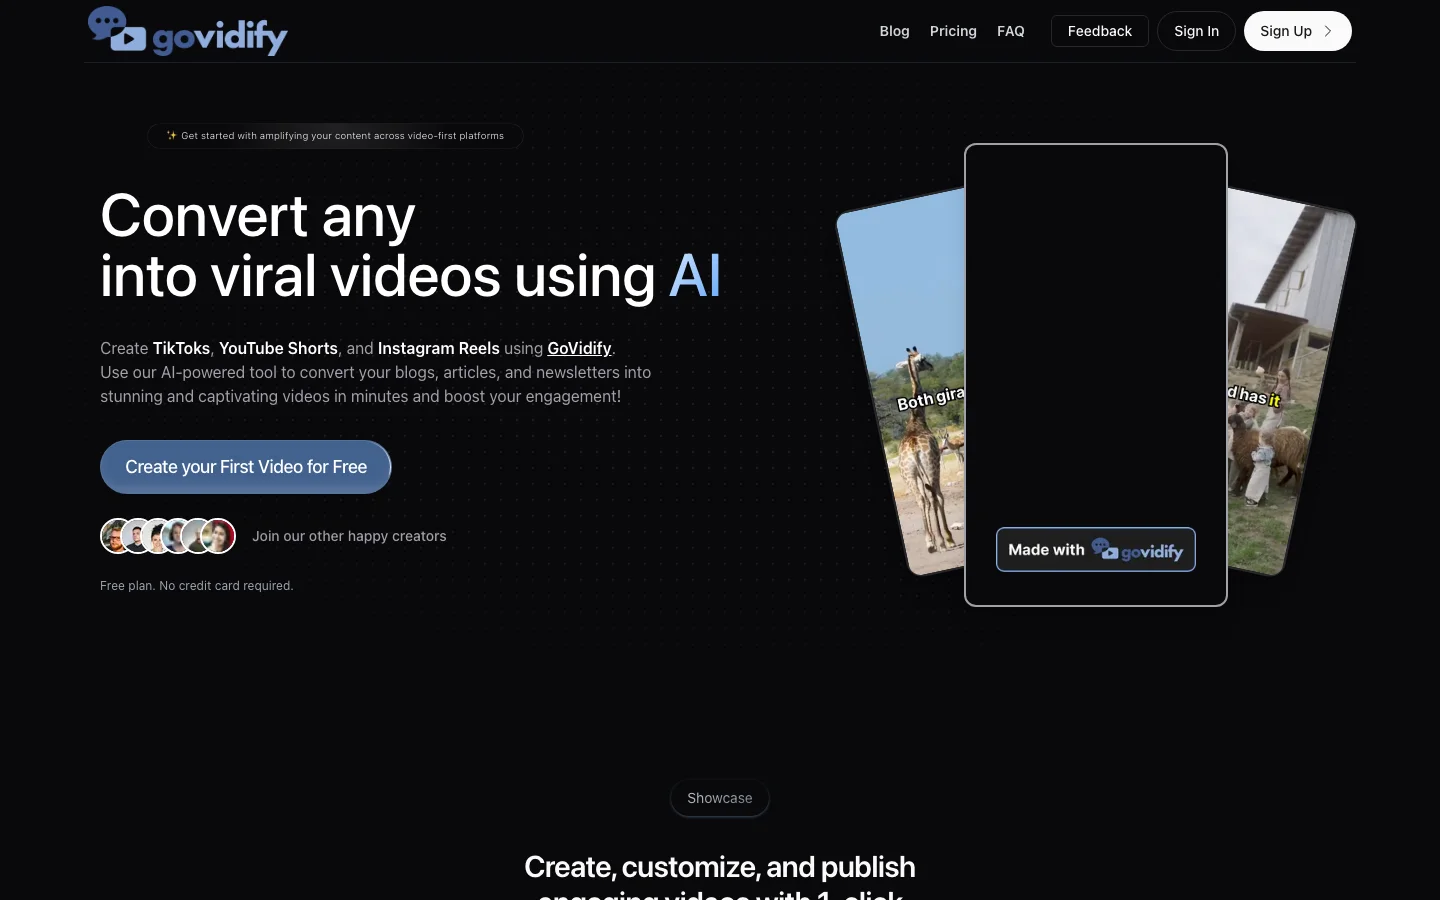Image resolution: width=1440 pixels, height=900 pixels.
Task: Click the Showcase pill label
Action: point(720,798)
